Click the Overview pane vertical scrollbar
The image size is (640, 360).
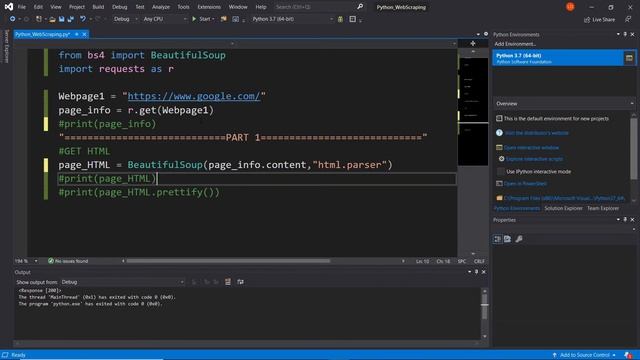pos(633,149)
